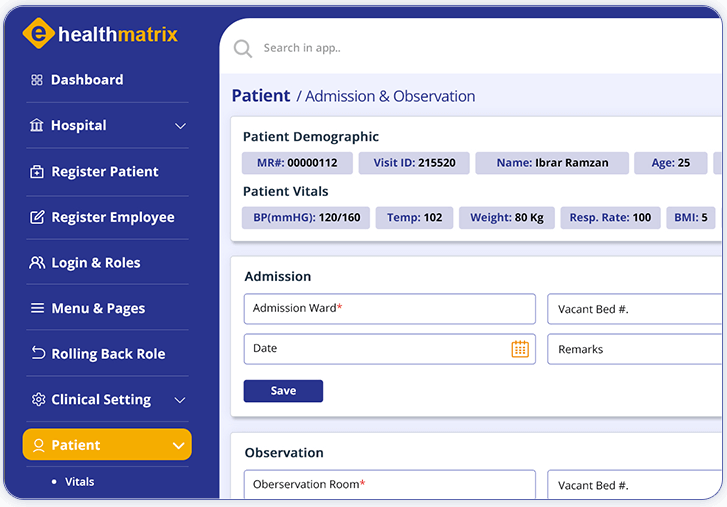Click the eHealthMatrix logo icon
This screenshot has height=507, width=727.
[38, 33]
